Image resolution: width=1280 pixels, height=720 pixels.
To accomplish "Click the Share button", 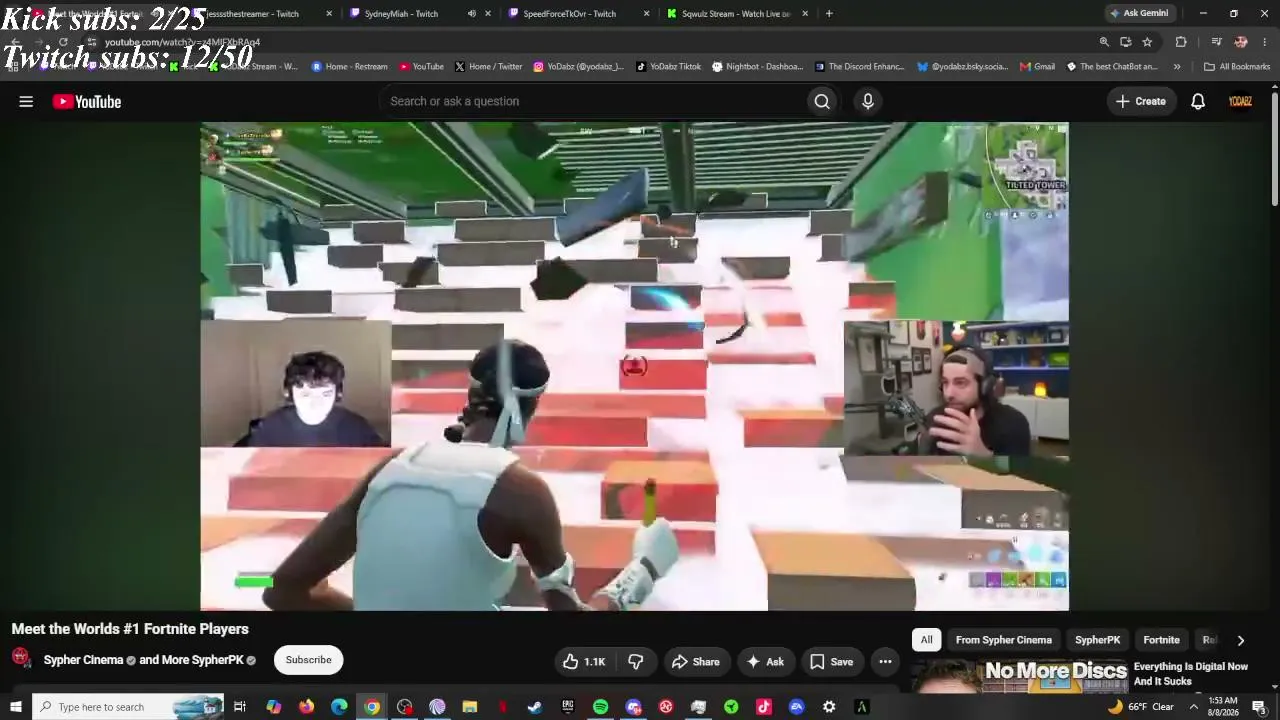I will (x=695, y=661).
